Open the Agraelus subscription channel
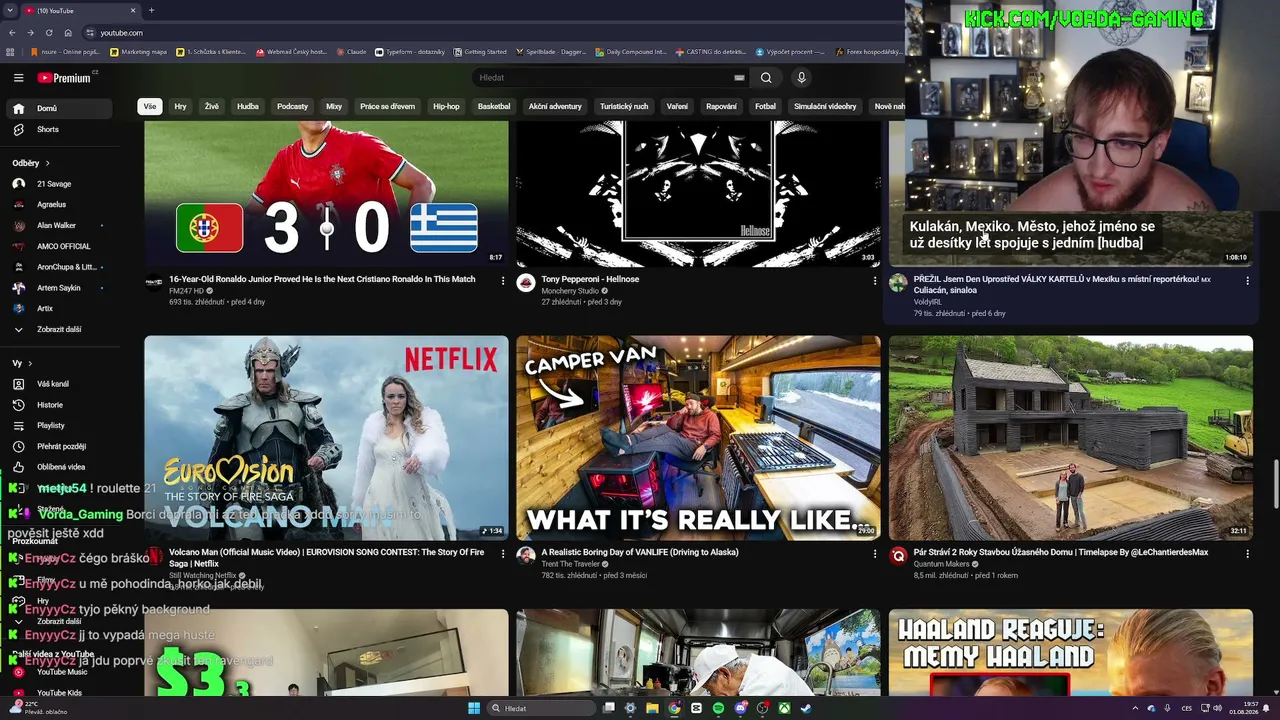This screenshot has width=1280, height=720. coord(61,205)
